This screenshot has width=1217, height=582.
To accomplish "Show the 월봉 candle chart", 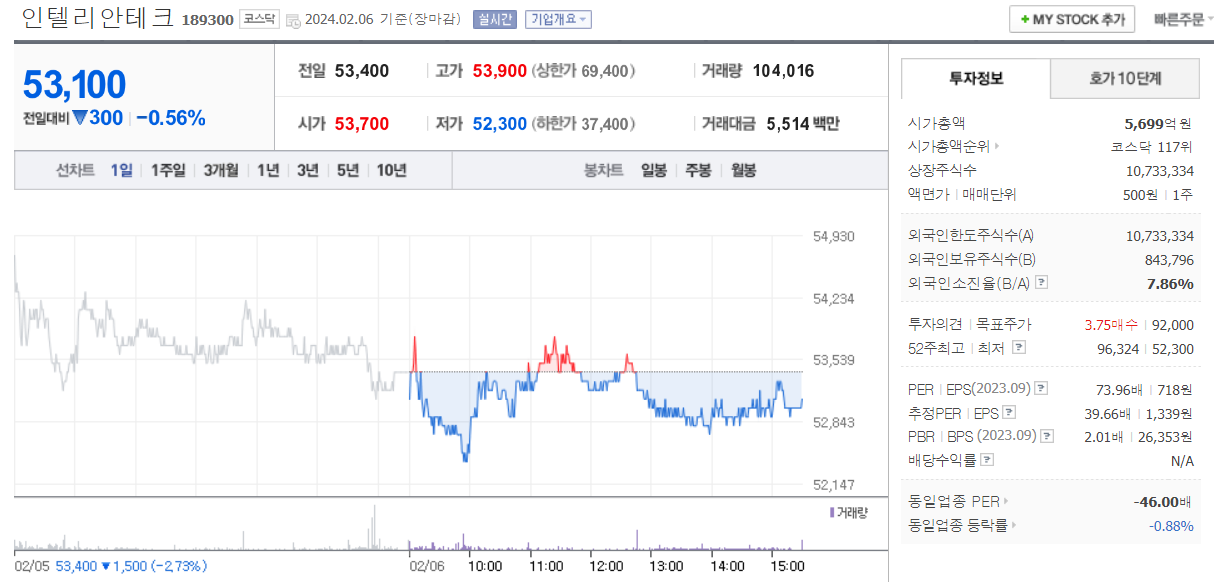I will (743, 170).
